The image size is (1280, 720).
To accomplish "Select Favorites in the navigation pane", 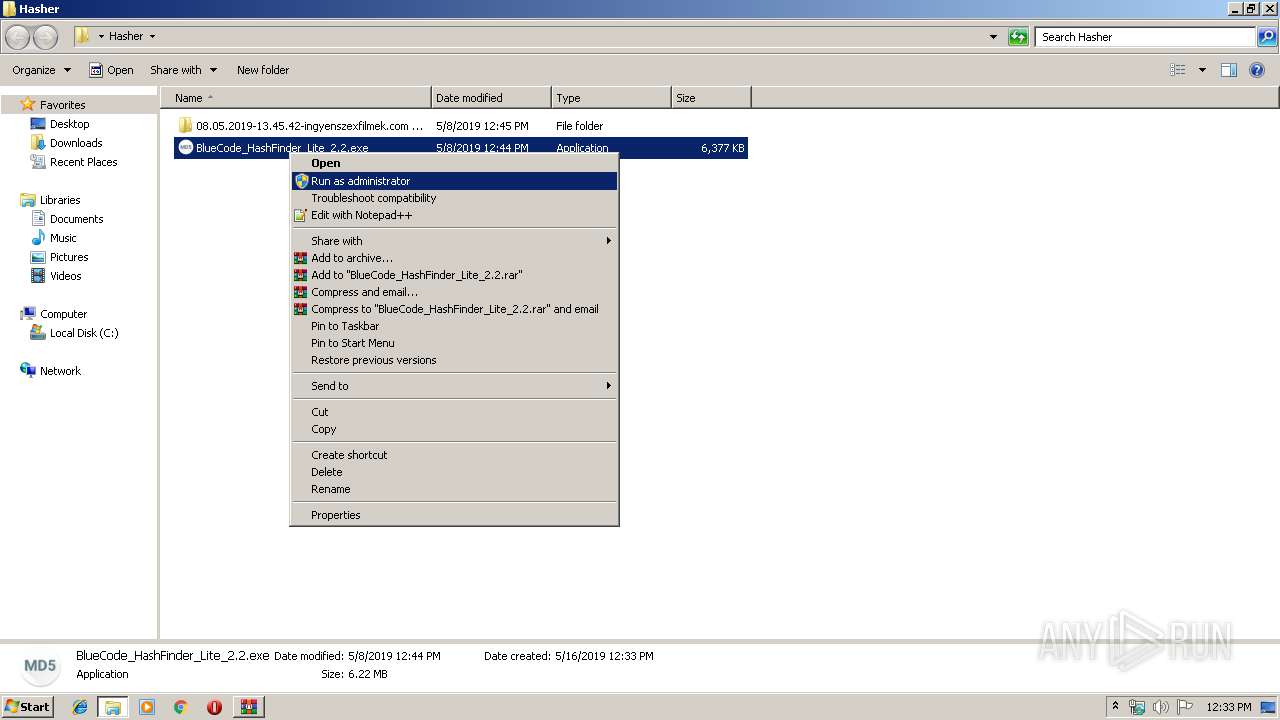I will (62, 105).
